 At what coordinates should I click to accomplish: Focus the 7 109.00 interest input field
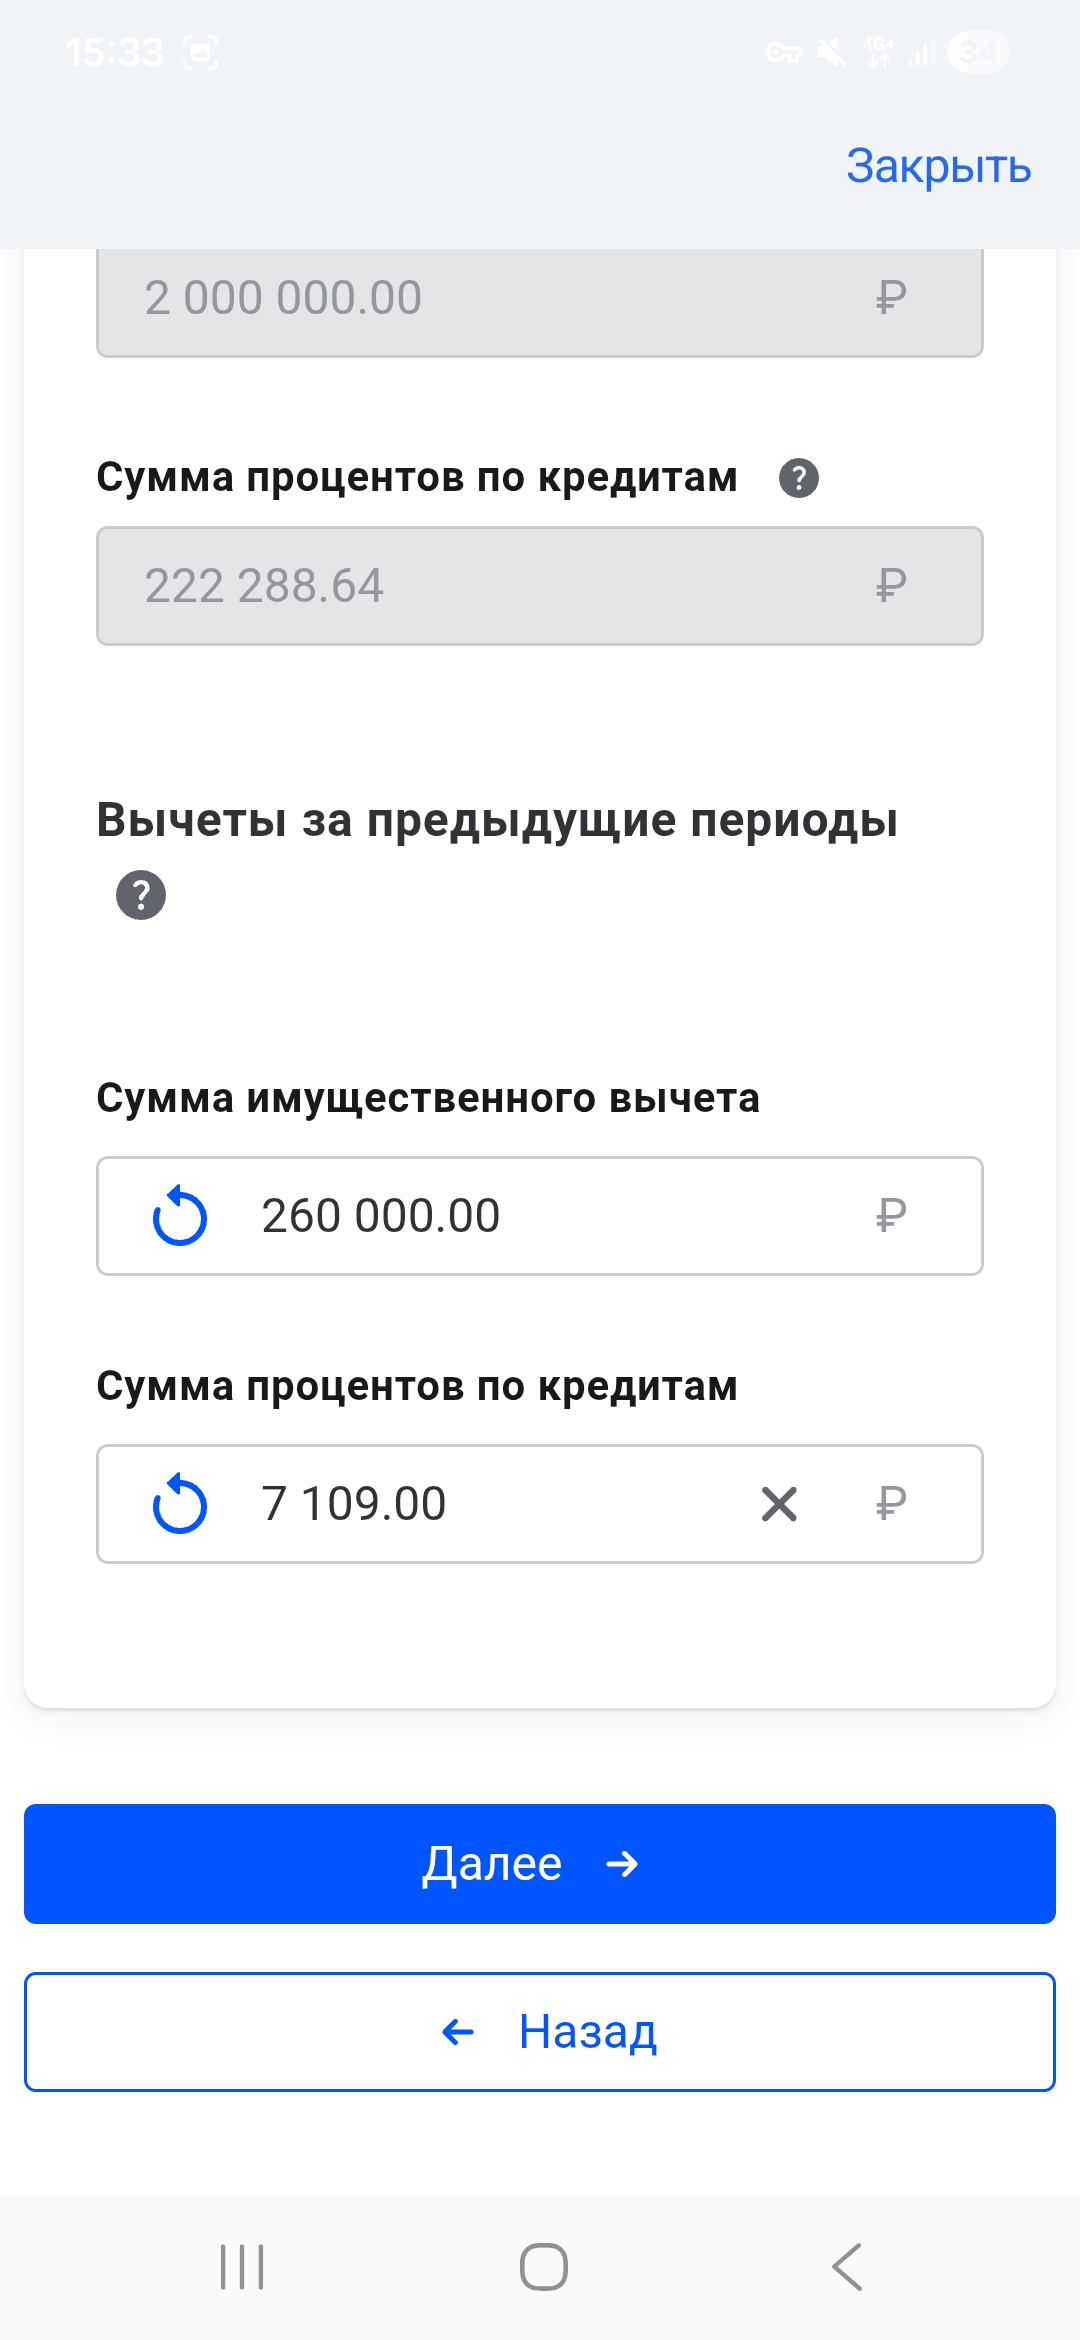point(500,1504)
